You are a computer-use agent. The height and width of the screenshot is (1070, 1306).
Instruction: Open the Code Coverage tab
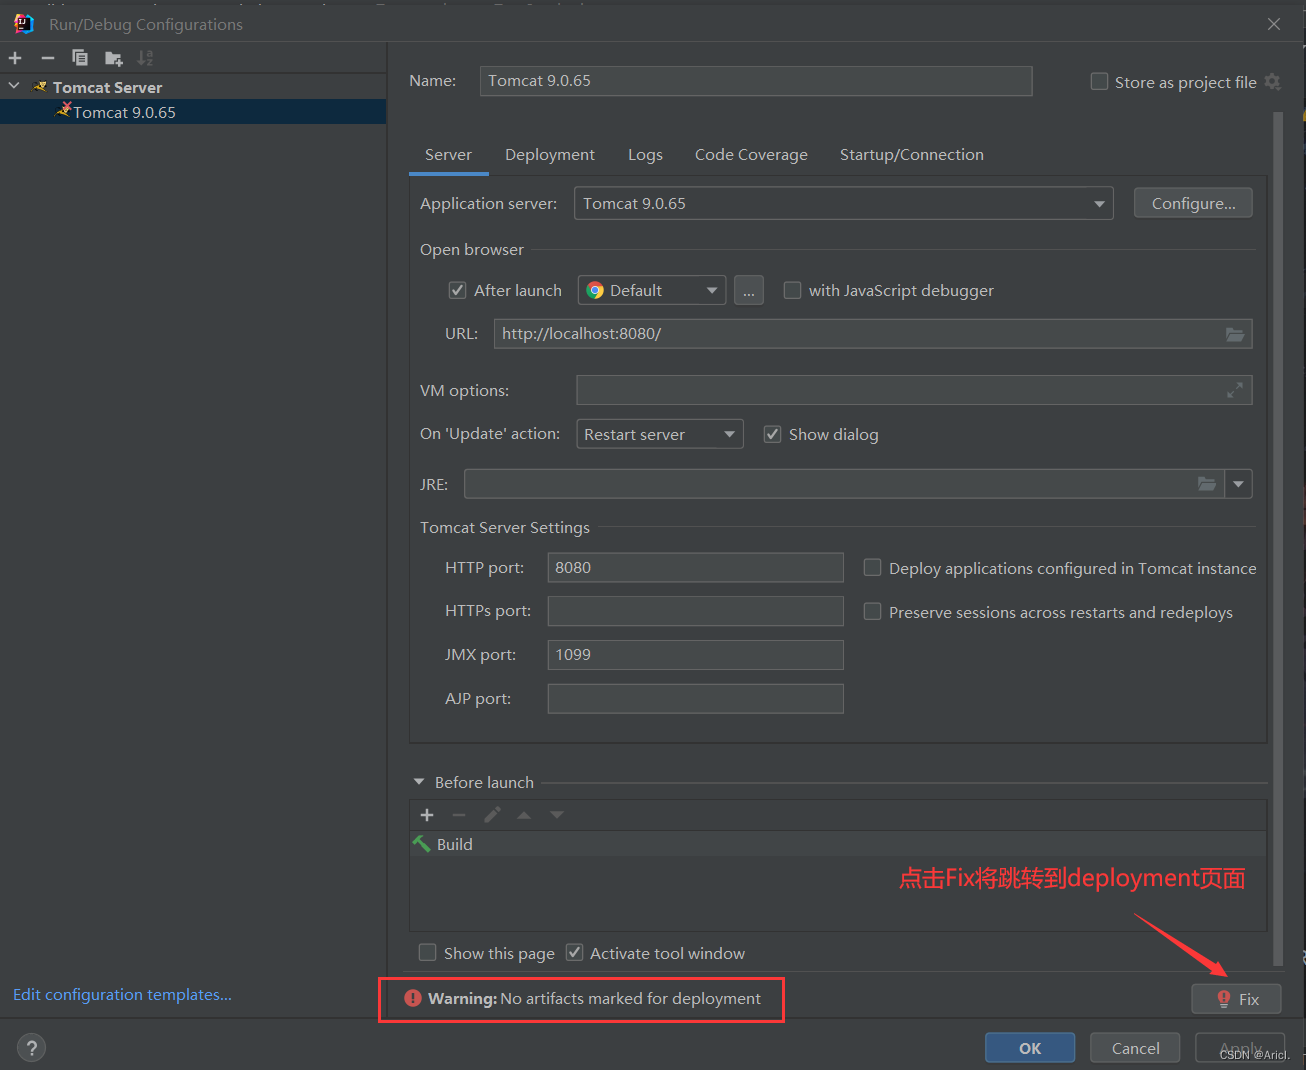(751, 155)
